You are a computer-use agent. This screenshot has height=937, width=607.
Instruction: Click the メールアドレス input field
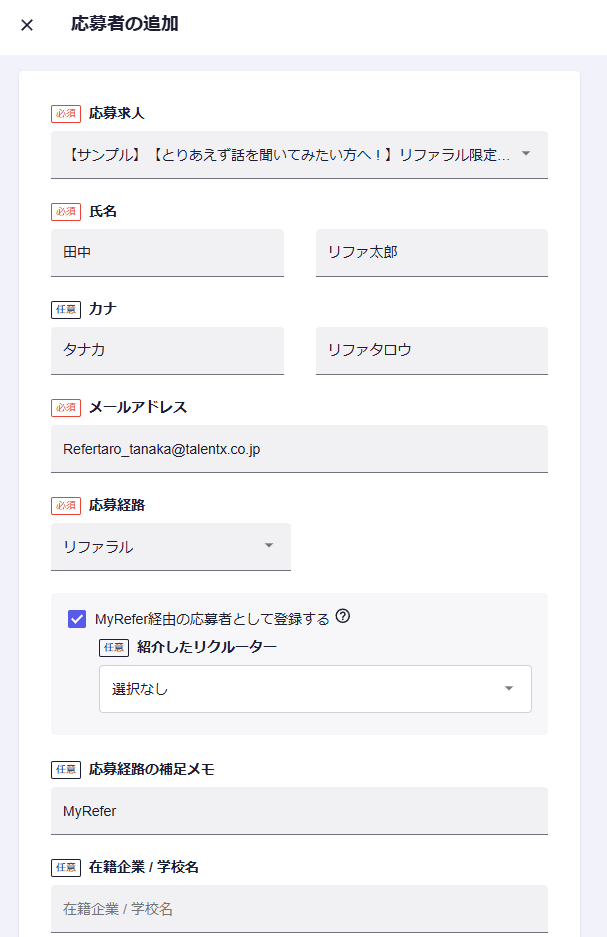[x=299, y=449]
